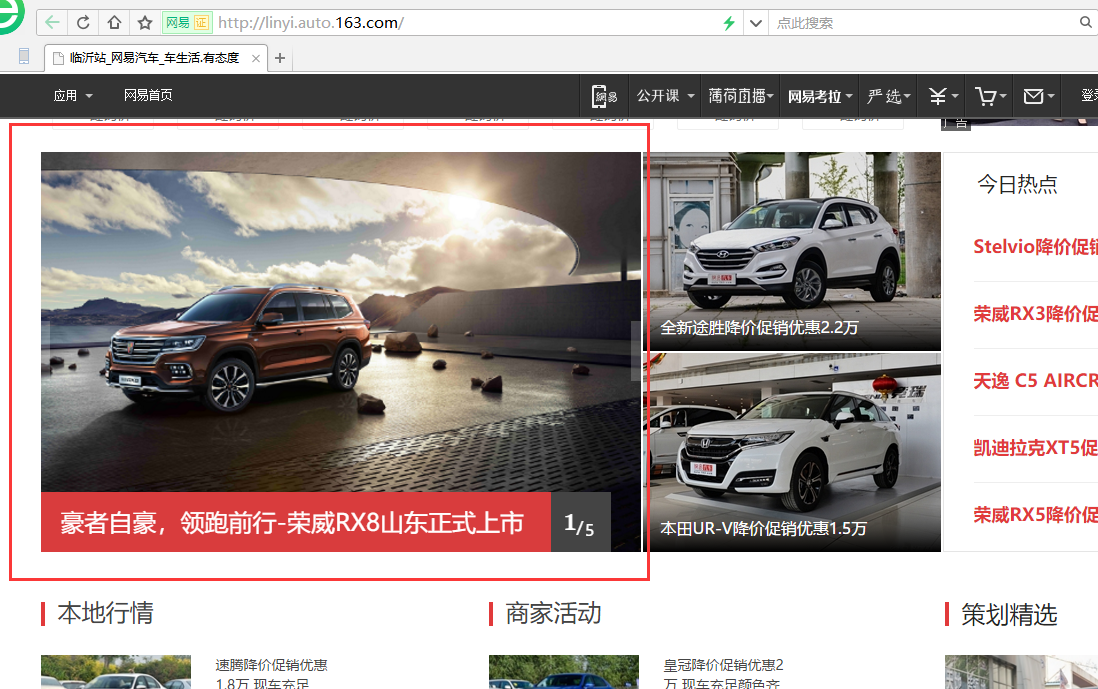Open the mobile phone icon beside the tabs

[24, 57]
